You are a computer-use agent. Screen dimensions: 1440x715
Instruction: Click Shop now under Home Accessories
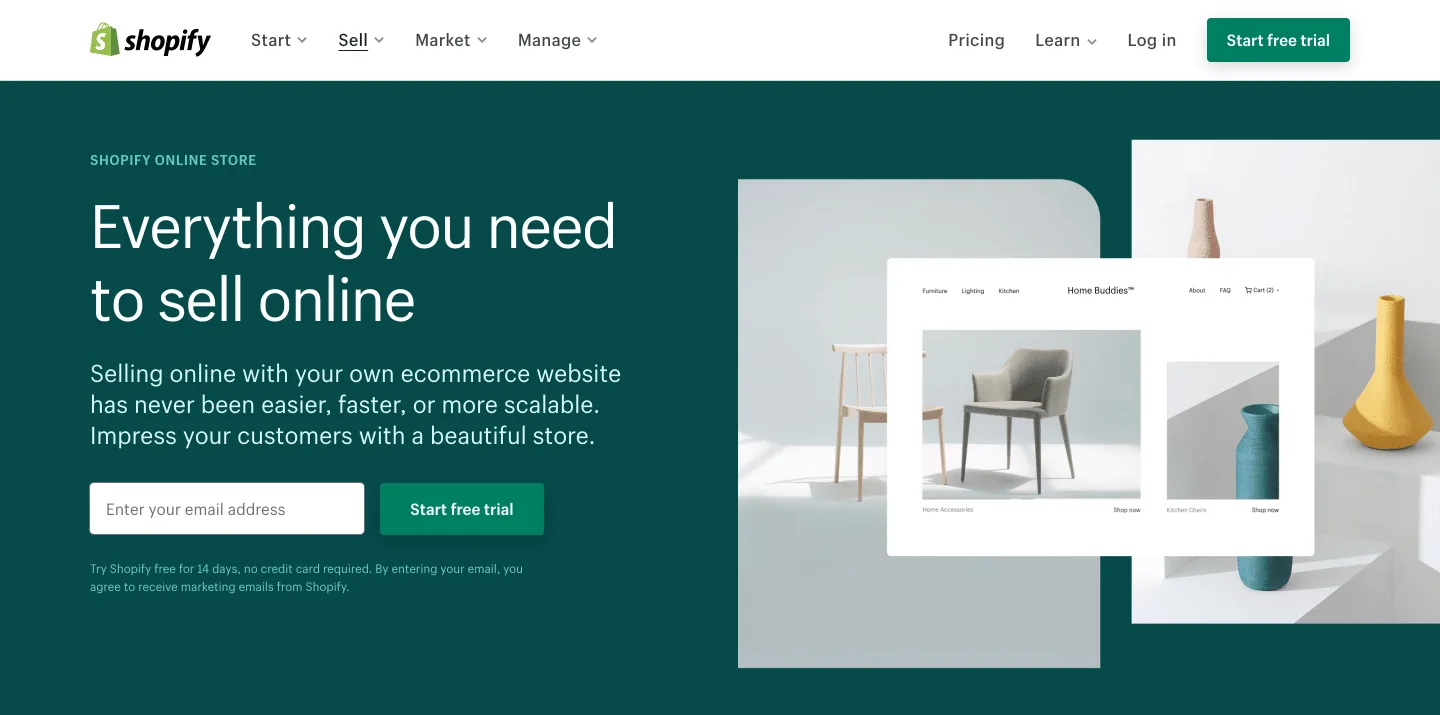pos(1127,510)
